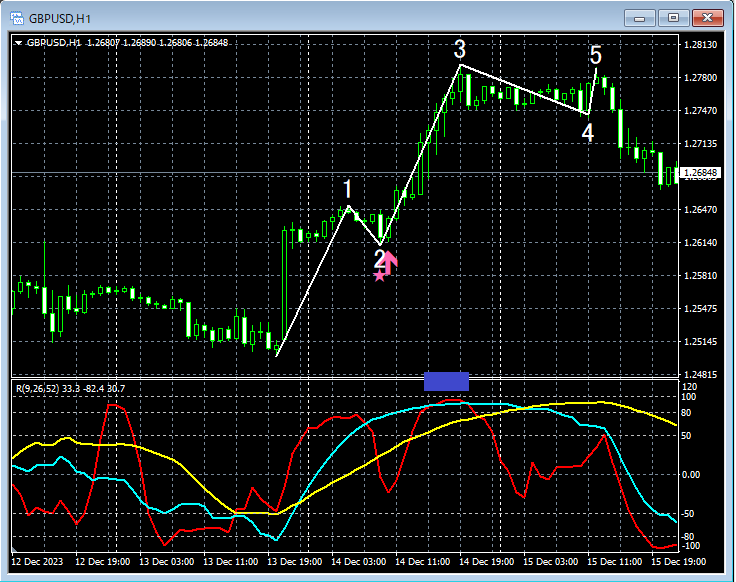The width and height of the screenshot is (736, 582).
Task: Click the GBPUSD,H1 chart window icon
Action: click(x=17, y=19)
